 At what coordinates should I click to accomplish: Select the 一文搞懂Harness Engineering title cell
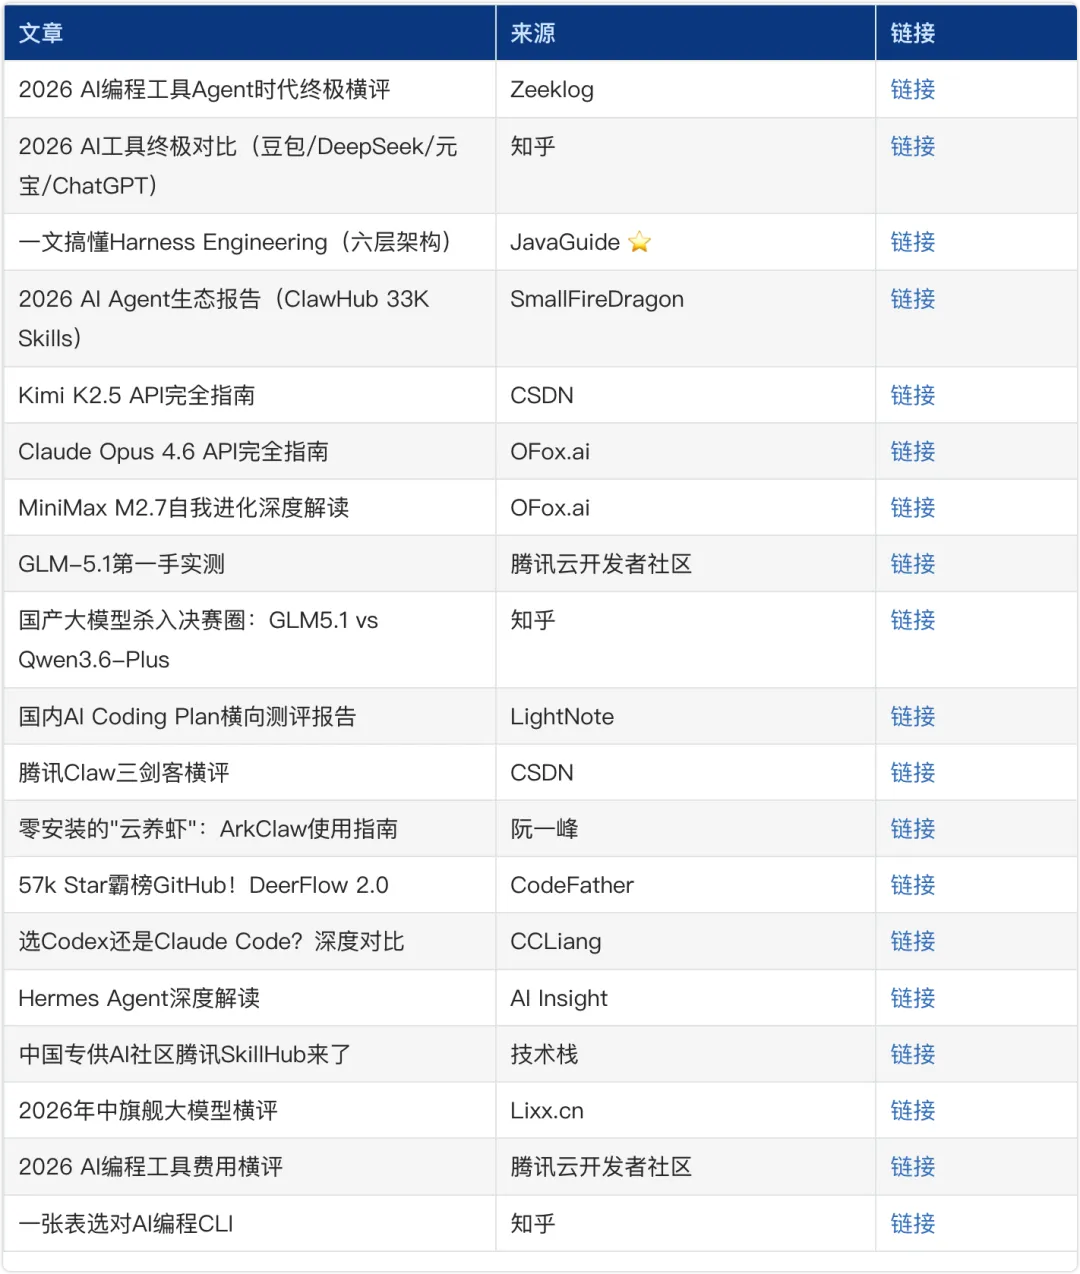point(249,242)
